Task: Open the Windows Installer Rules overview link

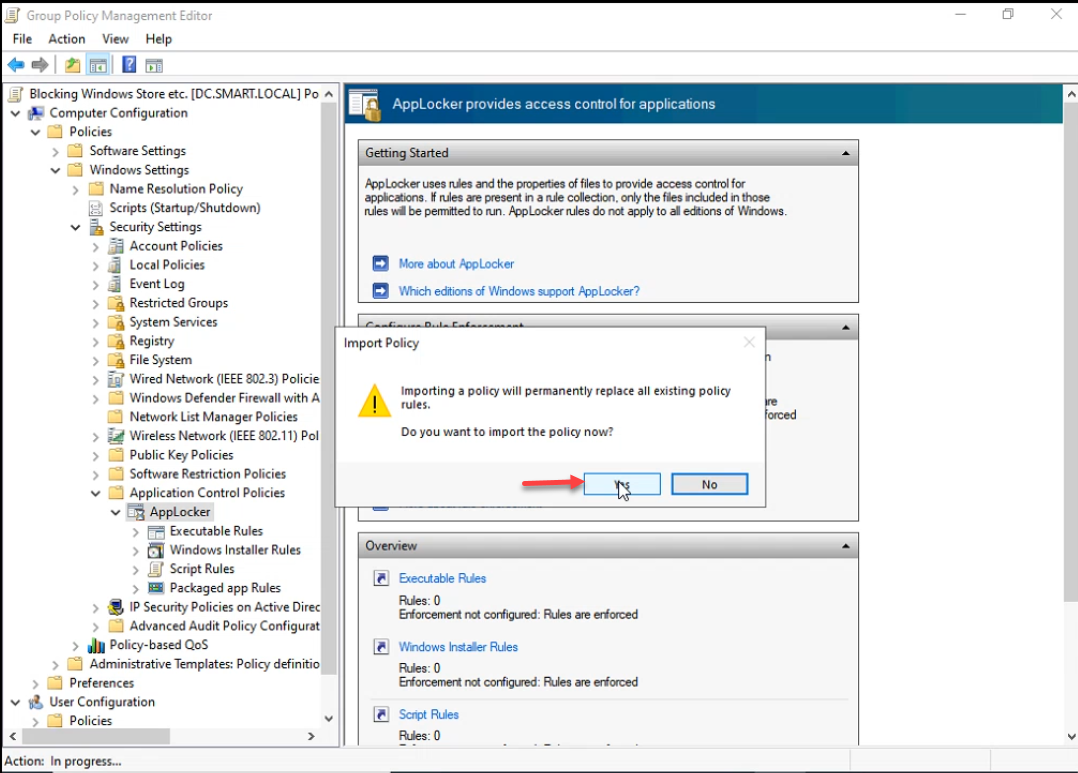Action: (x=458, y=646)
